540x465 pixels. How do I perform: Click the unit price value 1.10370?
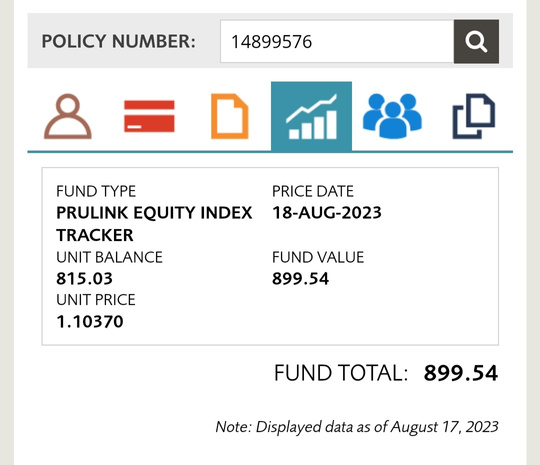tap(90, 322)
